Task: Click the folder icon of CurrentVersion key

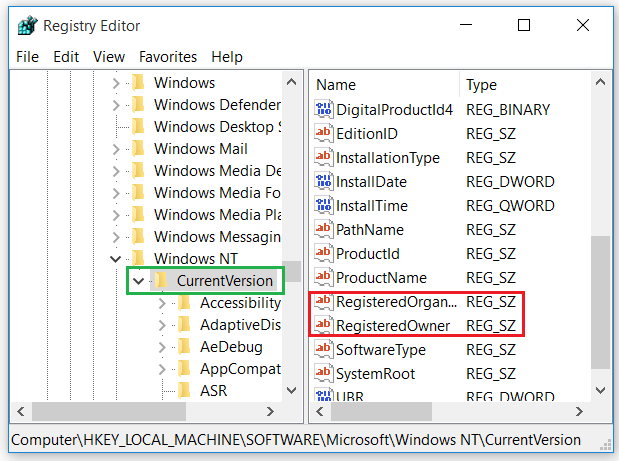Action: (x=161, y=281)
